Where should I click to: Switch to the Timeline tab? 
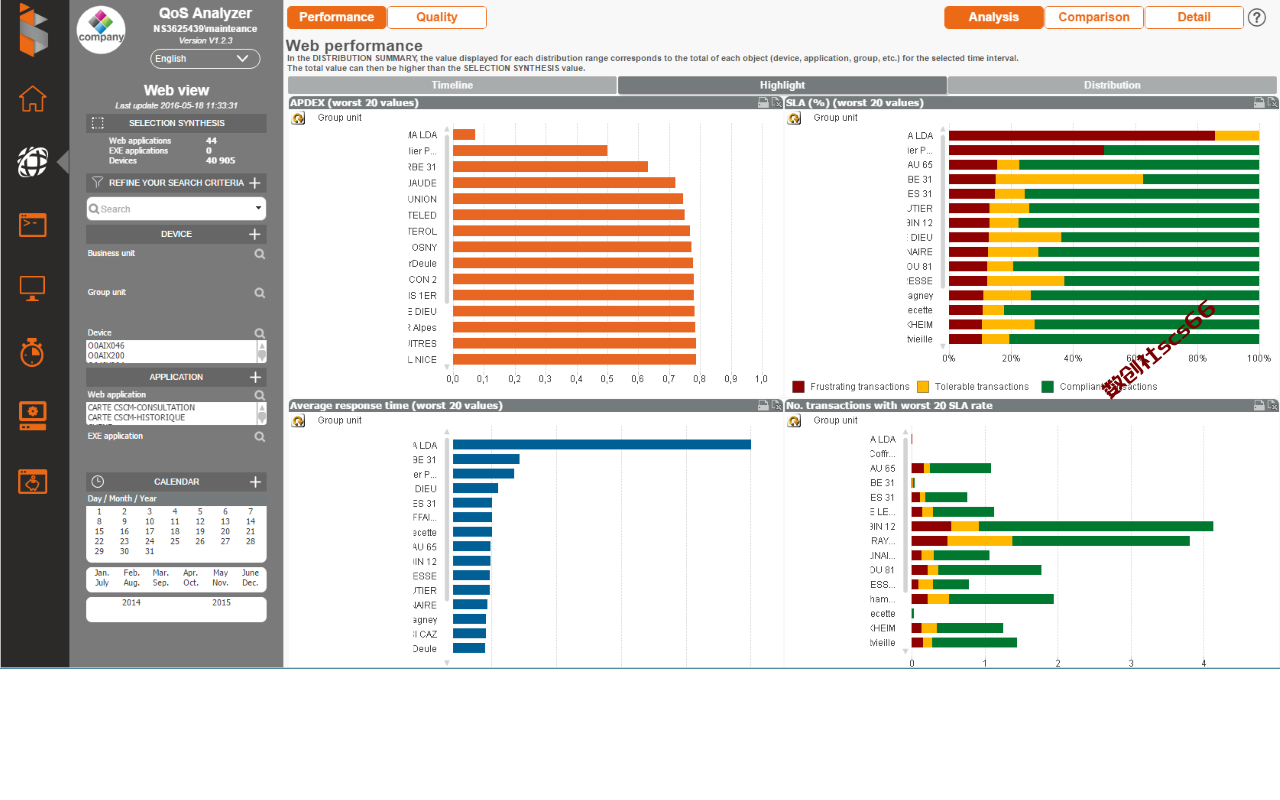coord(452,85)
